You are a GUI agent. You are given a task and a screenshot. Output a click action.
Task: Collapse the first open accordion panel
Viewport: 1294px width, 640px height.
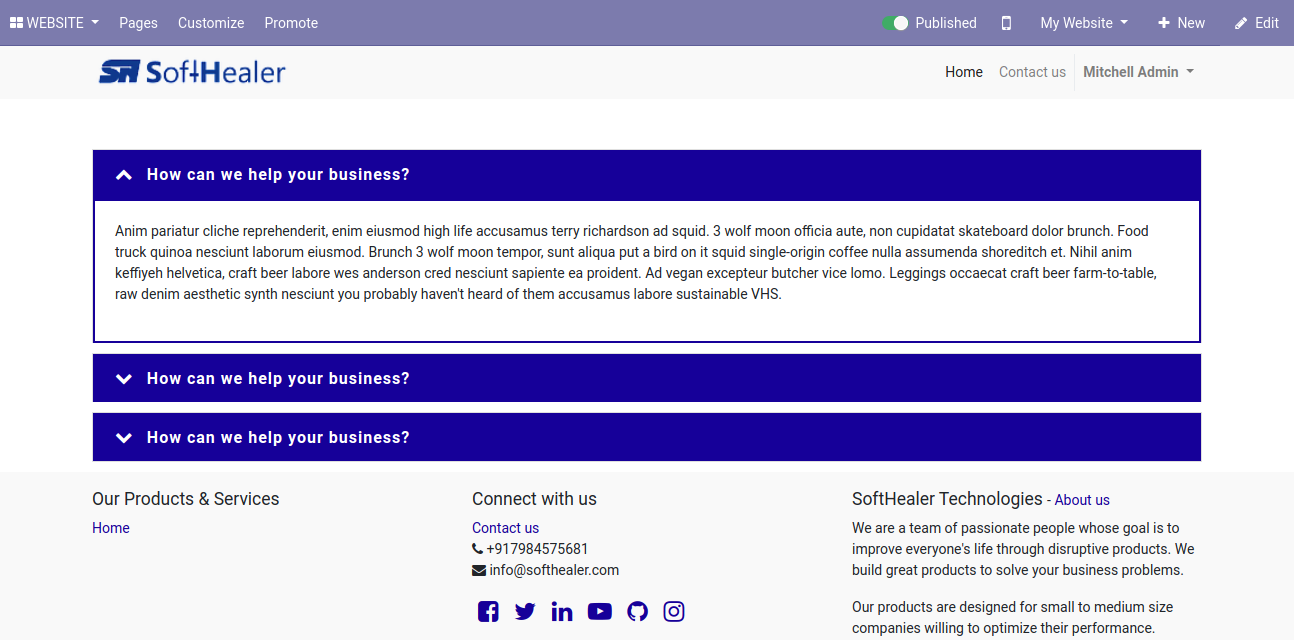click(646, 175)
